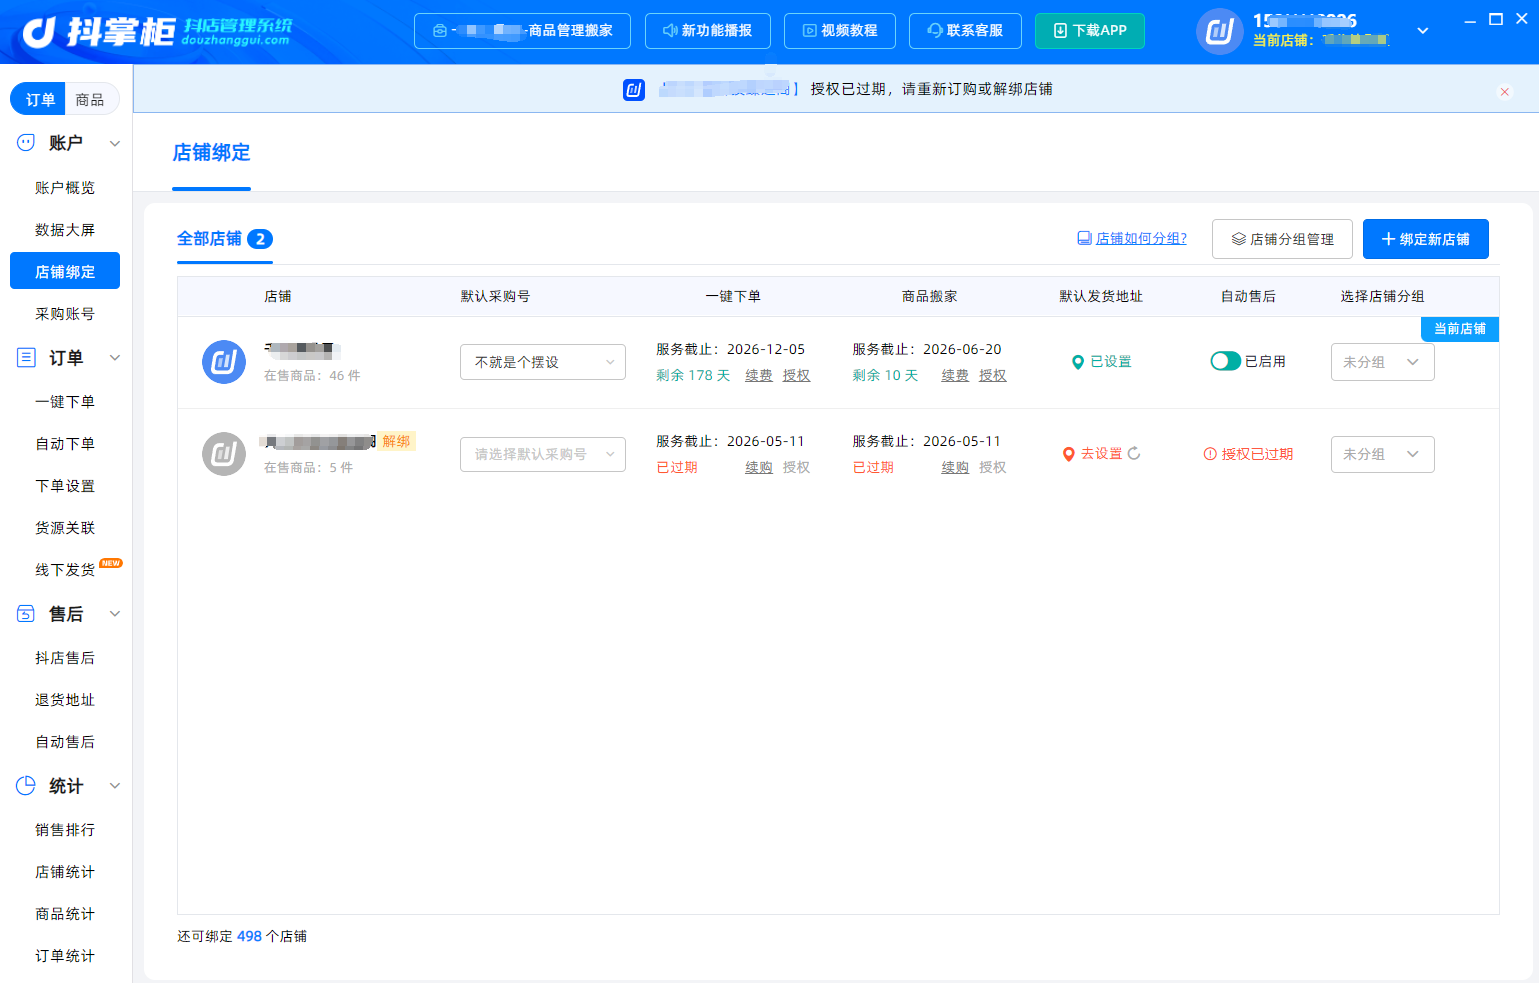Dismiss the authorization expired banner
1539x983 pixels.
[x=1505, y=92]
